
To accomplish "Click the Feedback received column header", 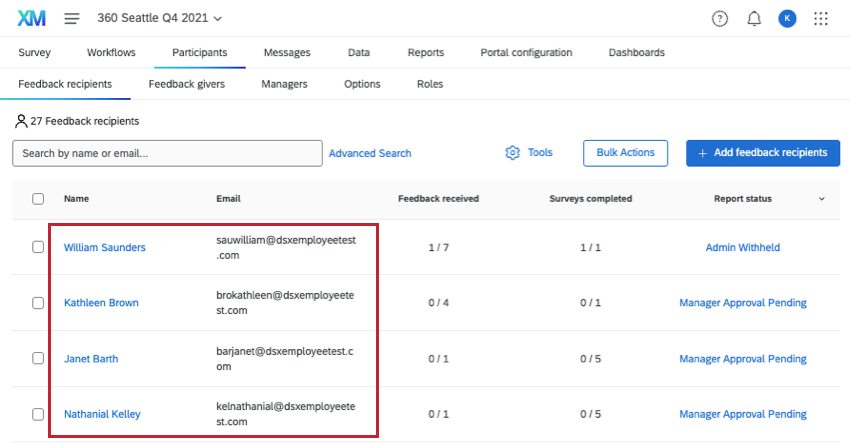I will point(439,199).
